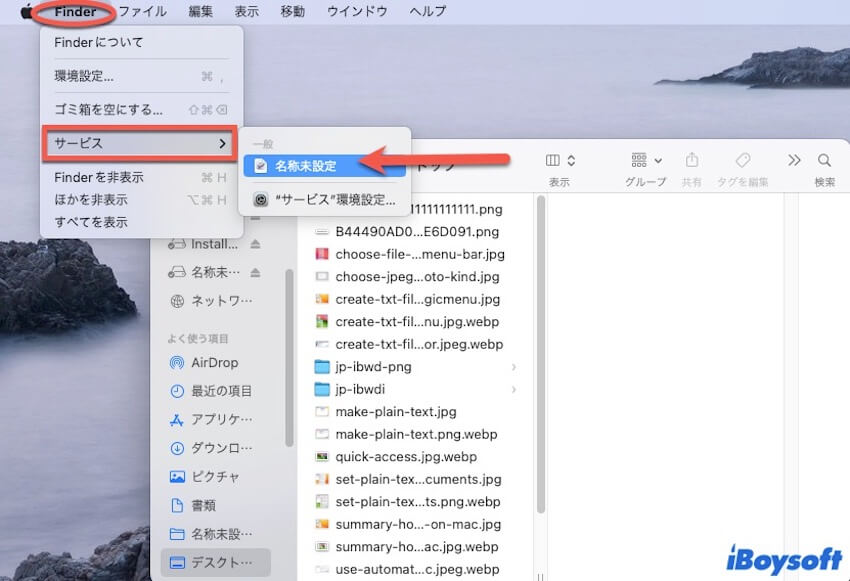Click the Share icon in Finder toolbar
Viewport: 850px width, 581px height.
692,161
